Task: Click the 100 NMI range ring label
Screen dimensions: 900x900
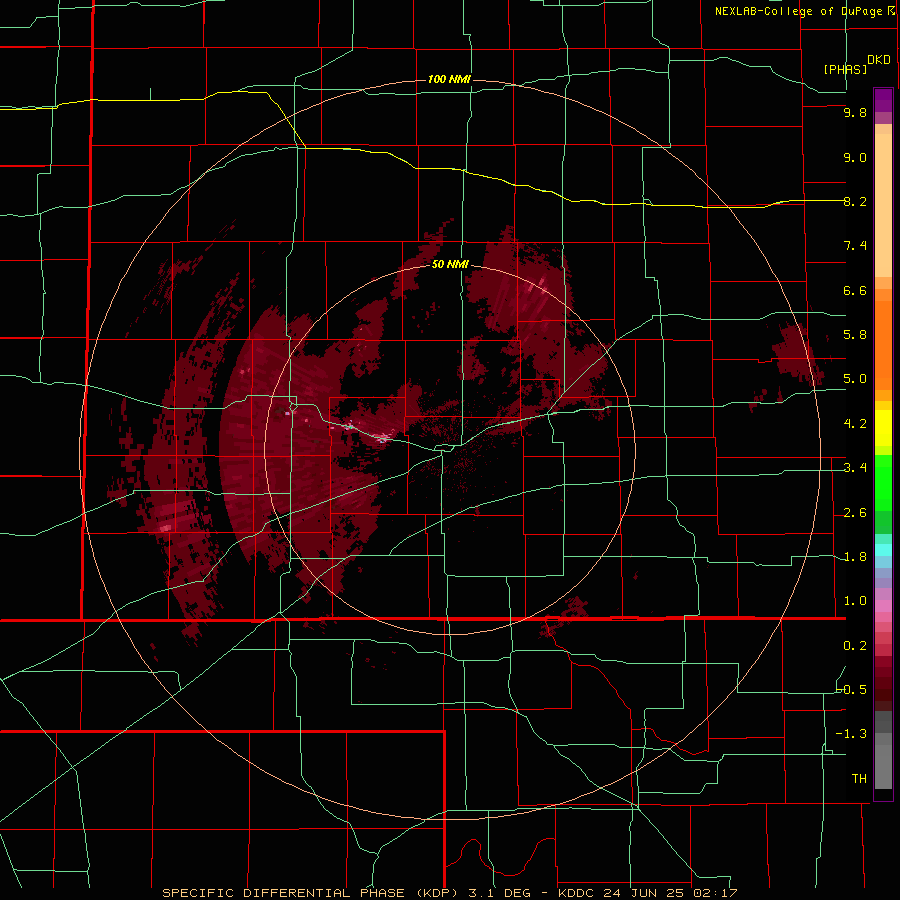Action: click(x=449, y=79)
